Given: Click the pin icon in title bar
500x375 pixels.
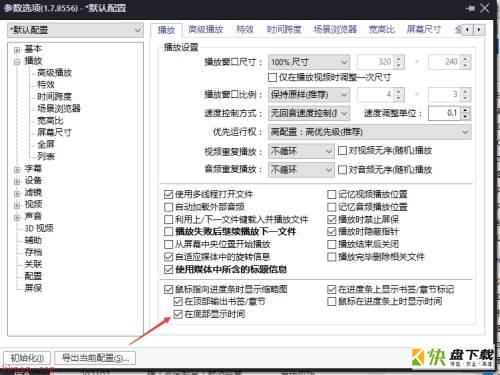Looking at the screenshot, I should tap(470, 8).
